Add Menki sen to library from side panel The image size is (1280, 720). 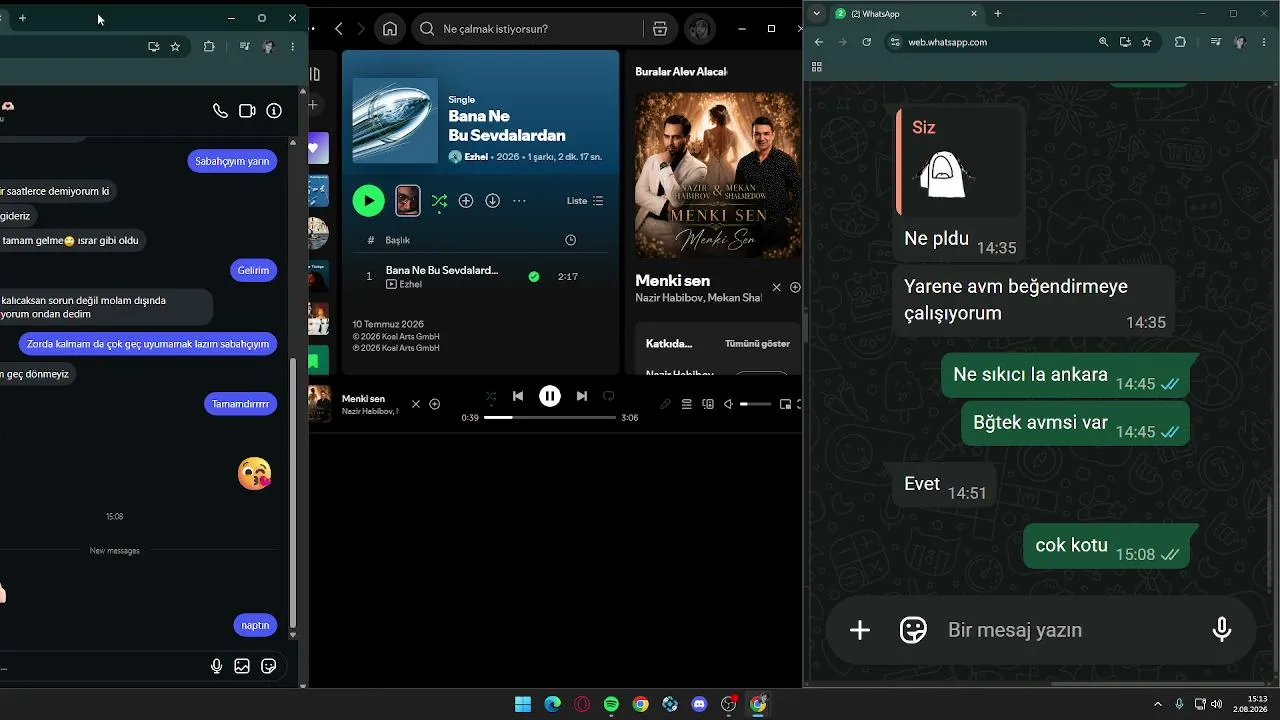click(795, 287)
